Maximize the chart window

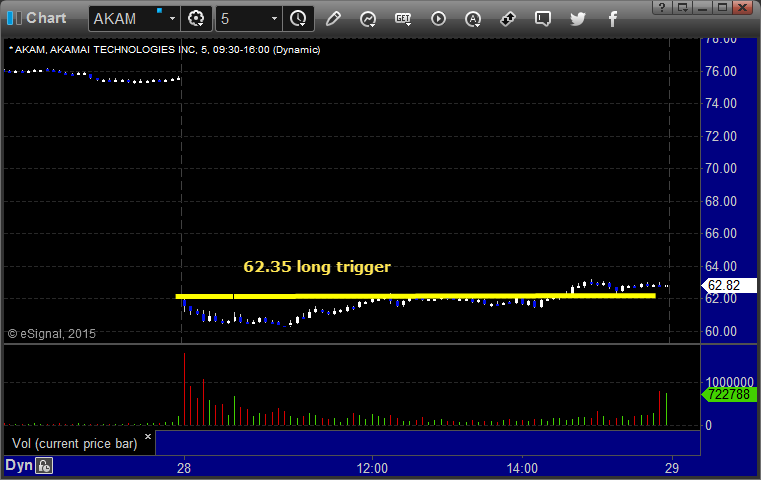[723, 7]
